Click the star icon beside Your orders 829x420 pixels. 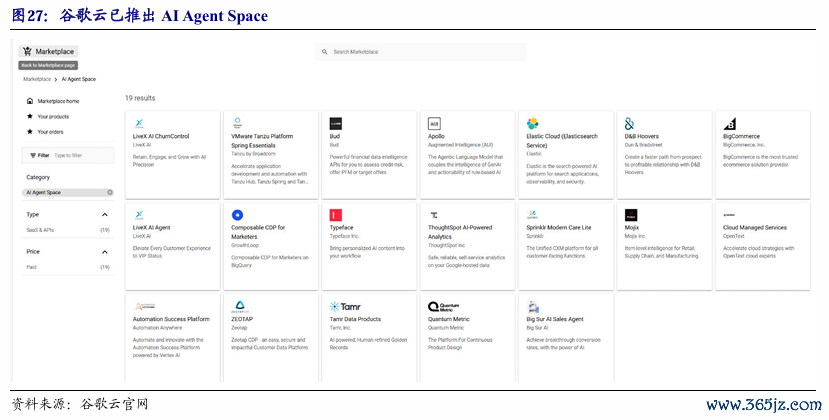30,132
